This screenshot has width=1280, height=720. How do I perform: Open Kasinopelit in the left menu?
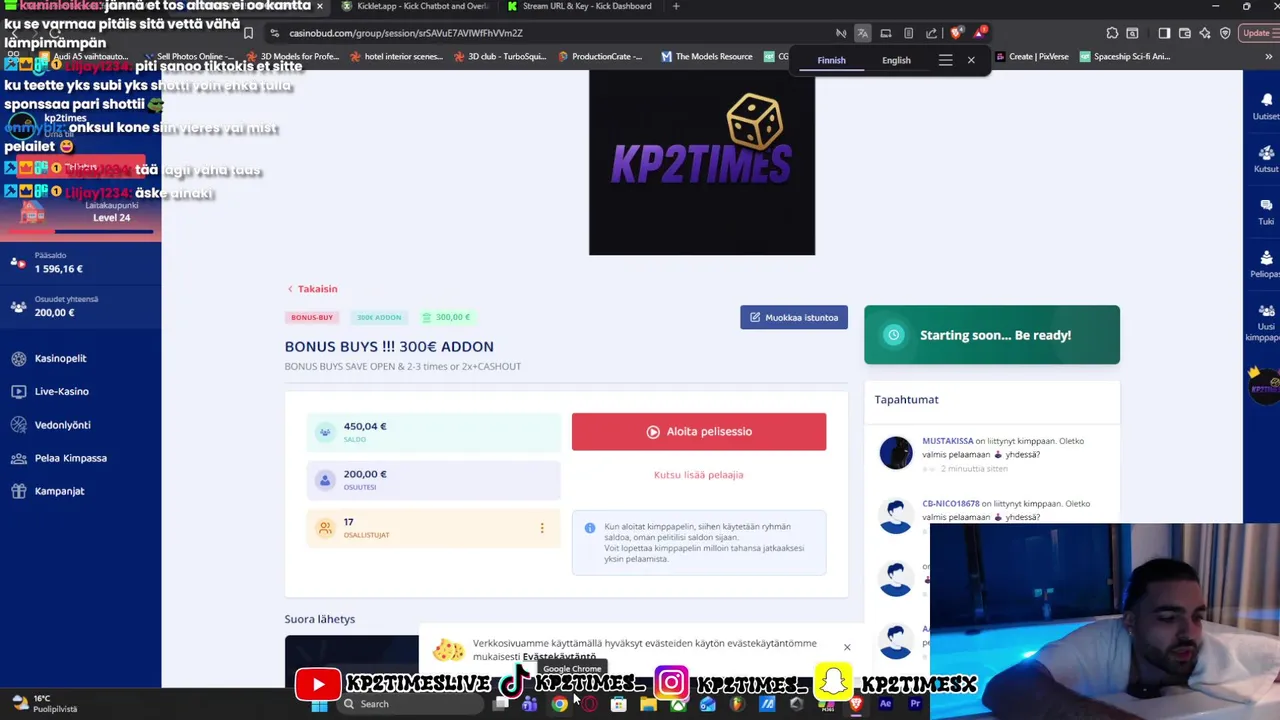pyautogui.click(x=60, y=358)
